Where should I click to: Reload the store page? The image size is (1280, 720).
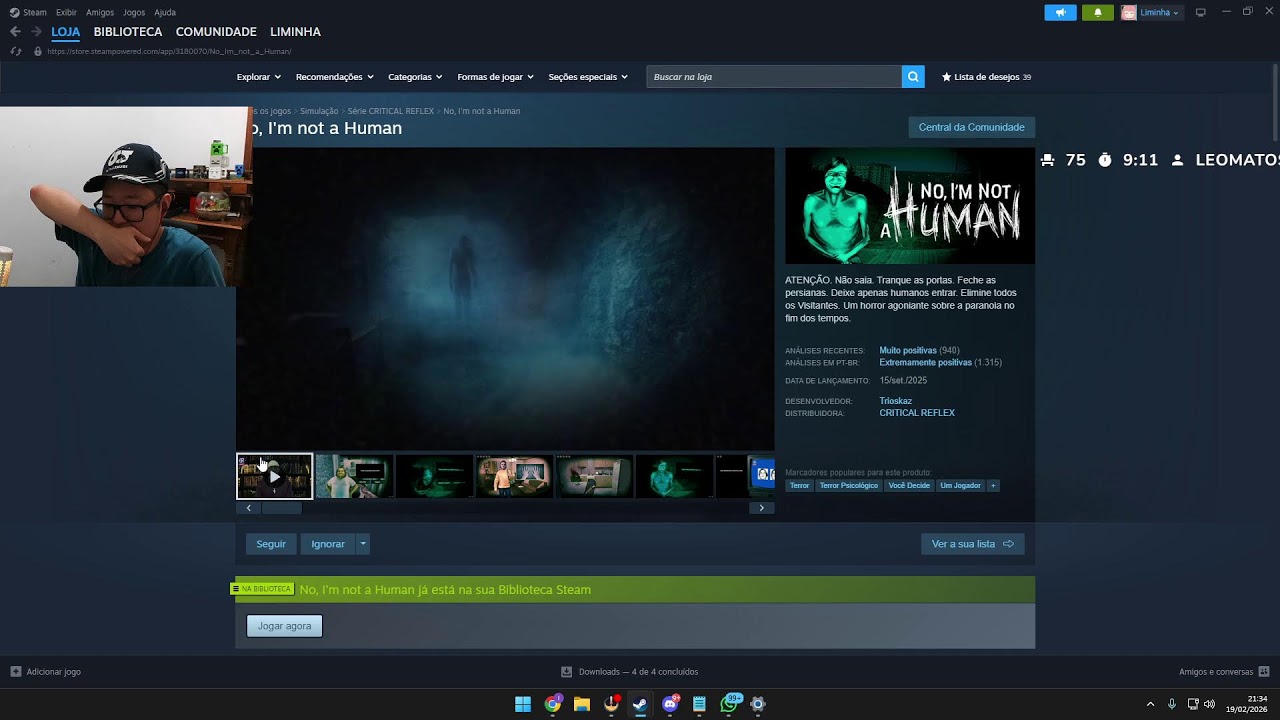point(16,51)
